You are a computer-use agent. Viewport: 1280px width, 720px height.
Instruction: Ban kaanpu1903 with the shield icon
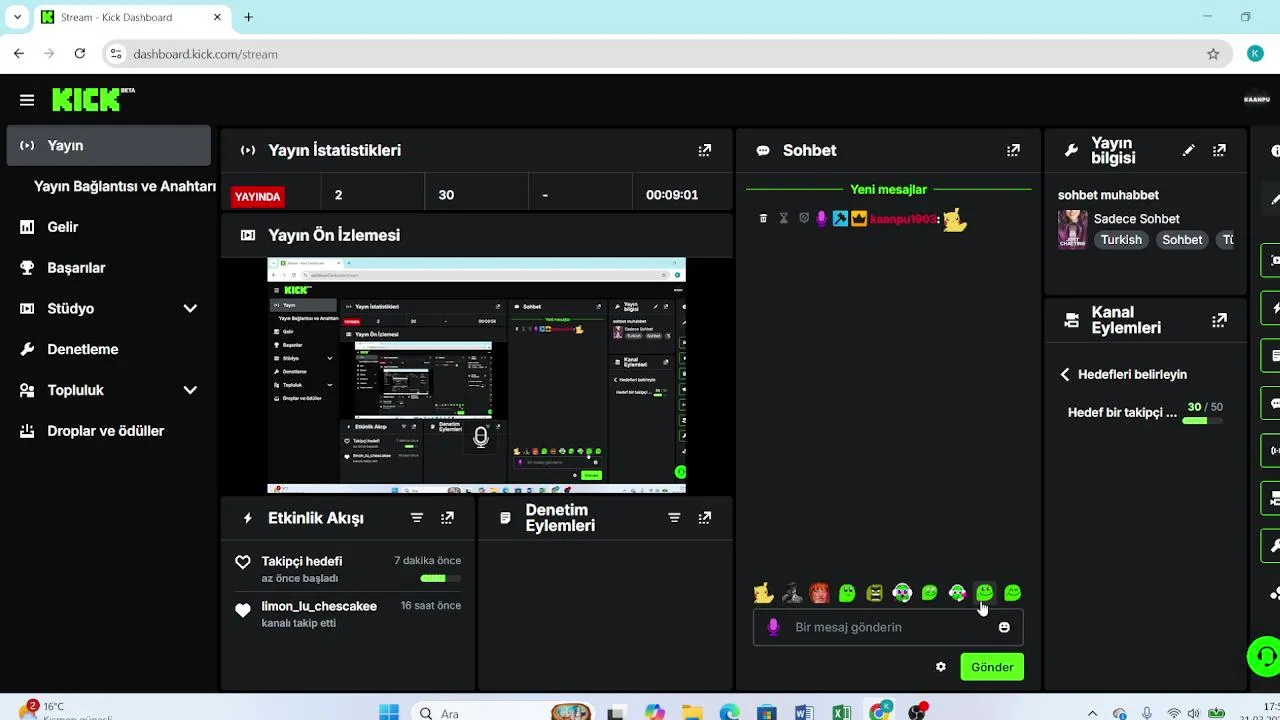pyautogui.click(x=804, y=218)
